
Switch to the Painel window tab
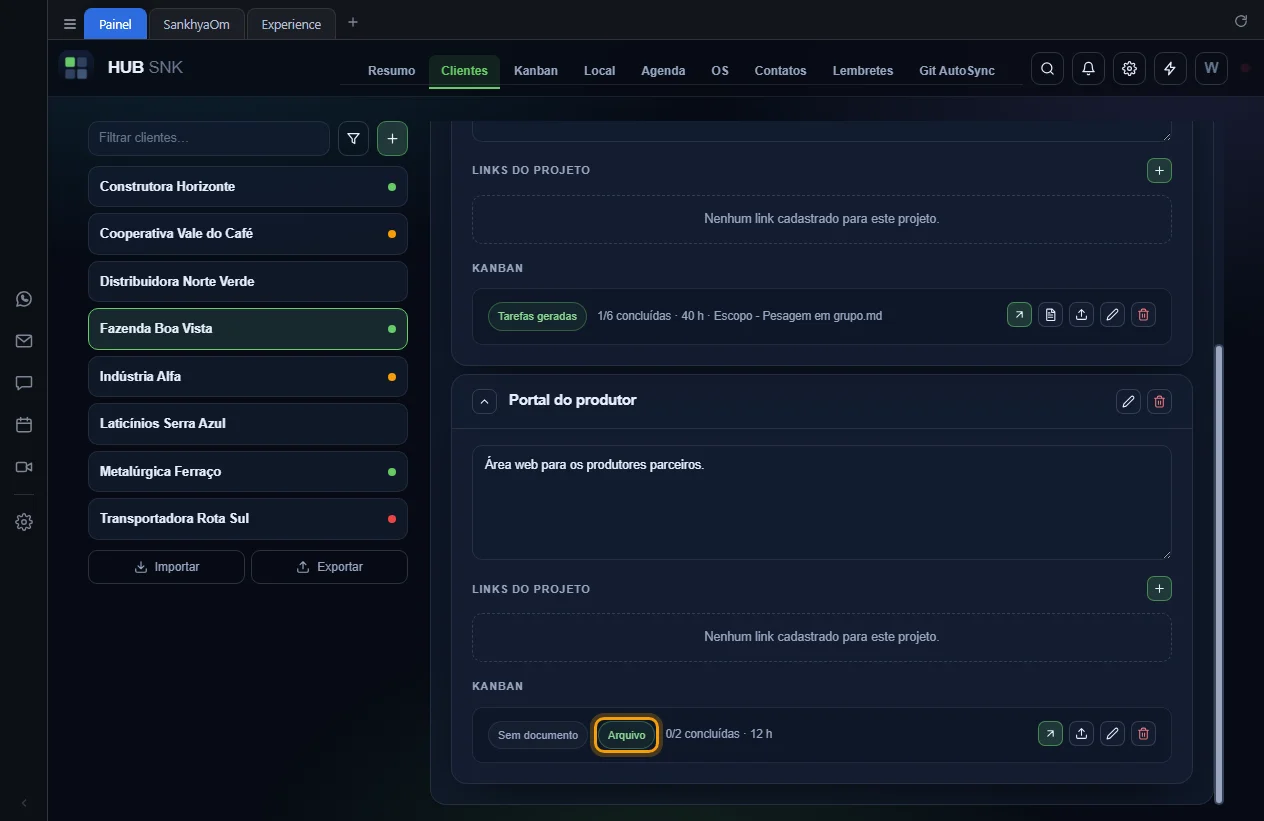[115, 24]
